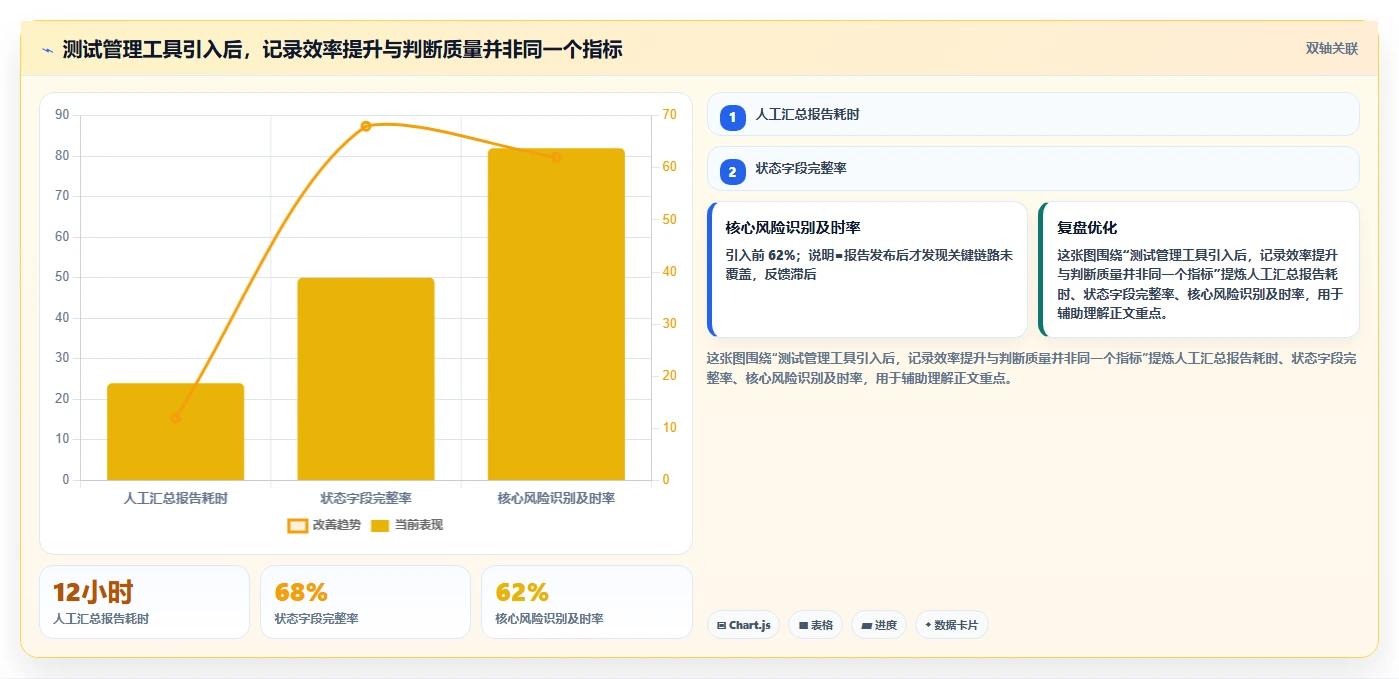Click the trend line peak point at 状态字段完整率
Image resolution: width=1399 pixels, height=679 pixels.
pyautogui.click(x=366, y=126)
